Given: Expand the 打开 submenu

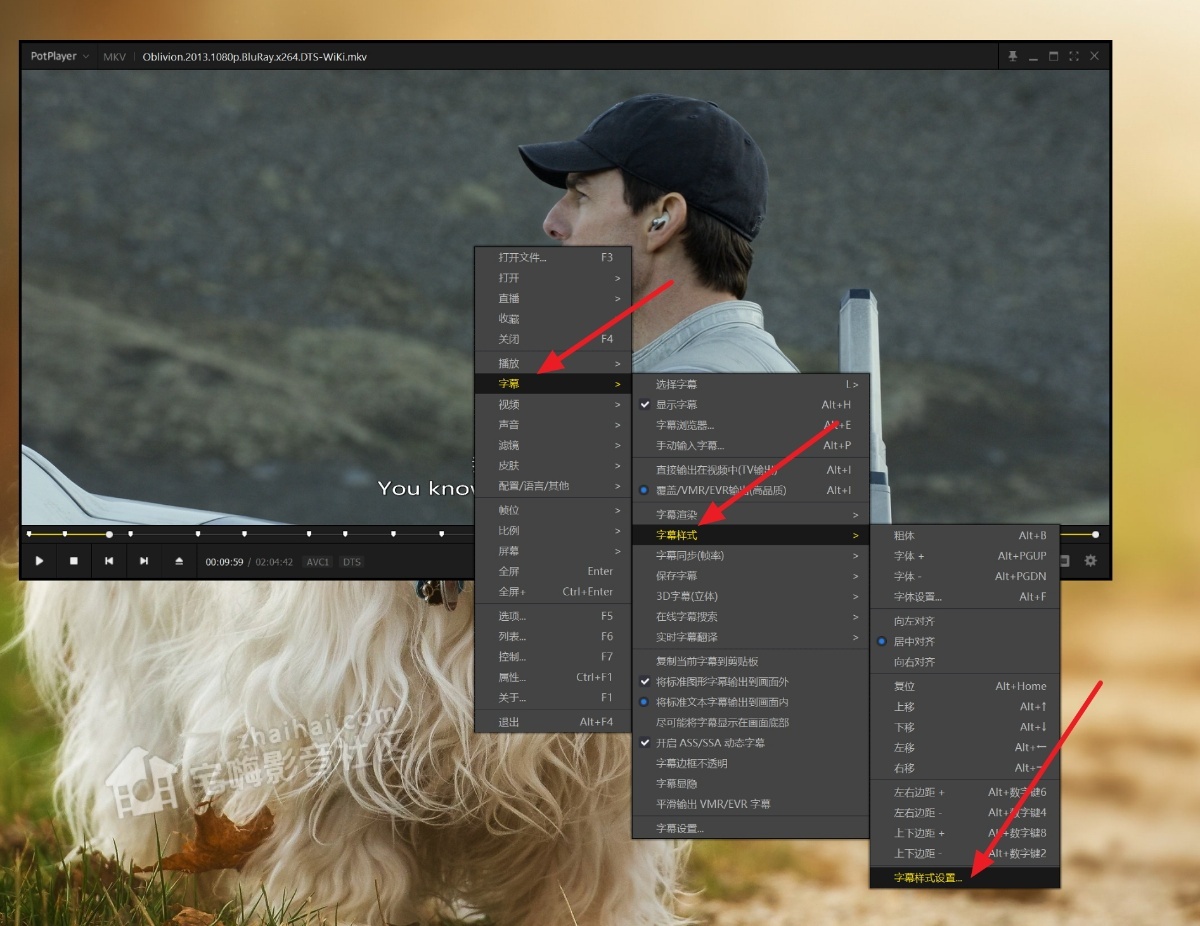Looking at the screenshot, I should pos(553,278).
